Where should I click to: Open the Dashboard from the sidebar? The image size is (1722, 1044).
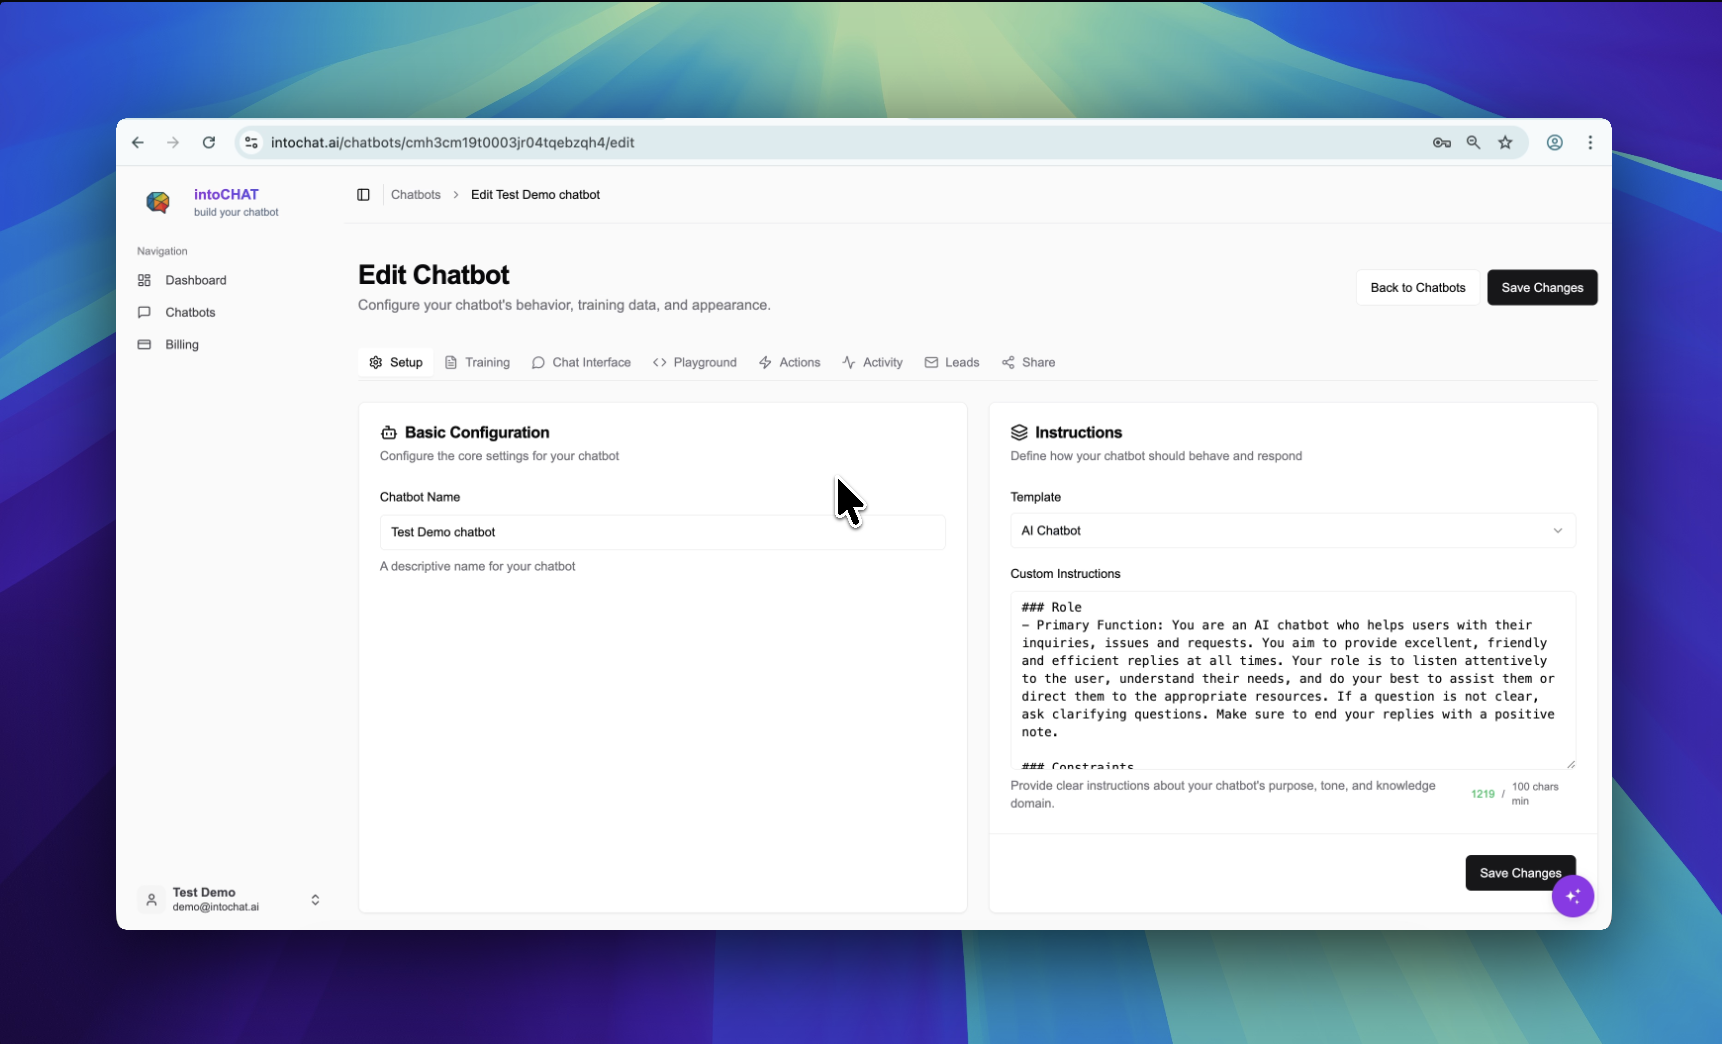194,280
